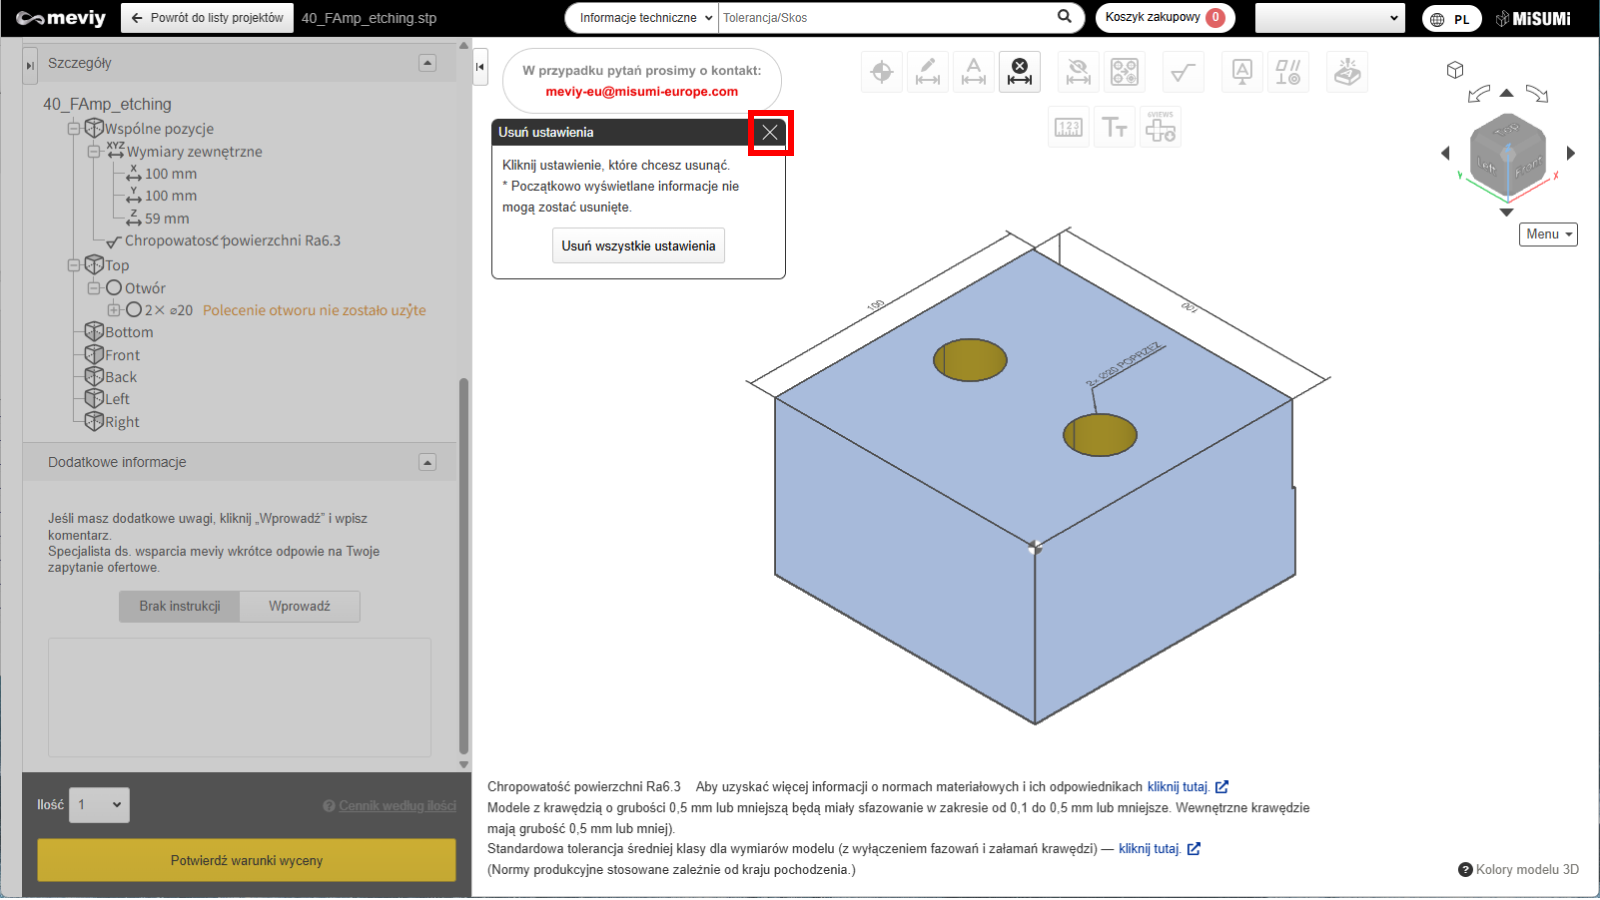Screen dimensions: 1600x900
Task: Click 'Usuń wszystkie ustawienia' button
Action: point(638,246)
